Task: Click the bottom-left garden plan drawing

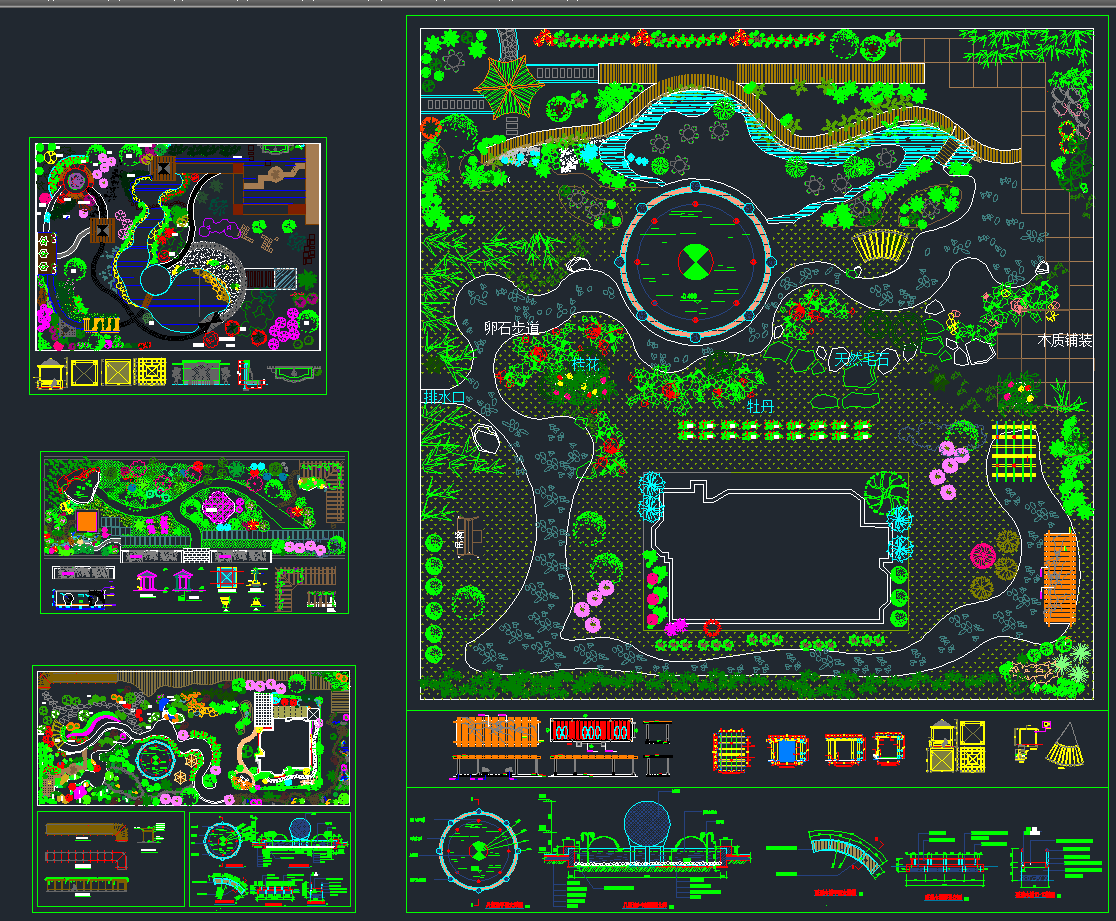Action: (193, 738)
